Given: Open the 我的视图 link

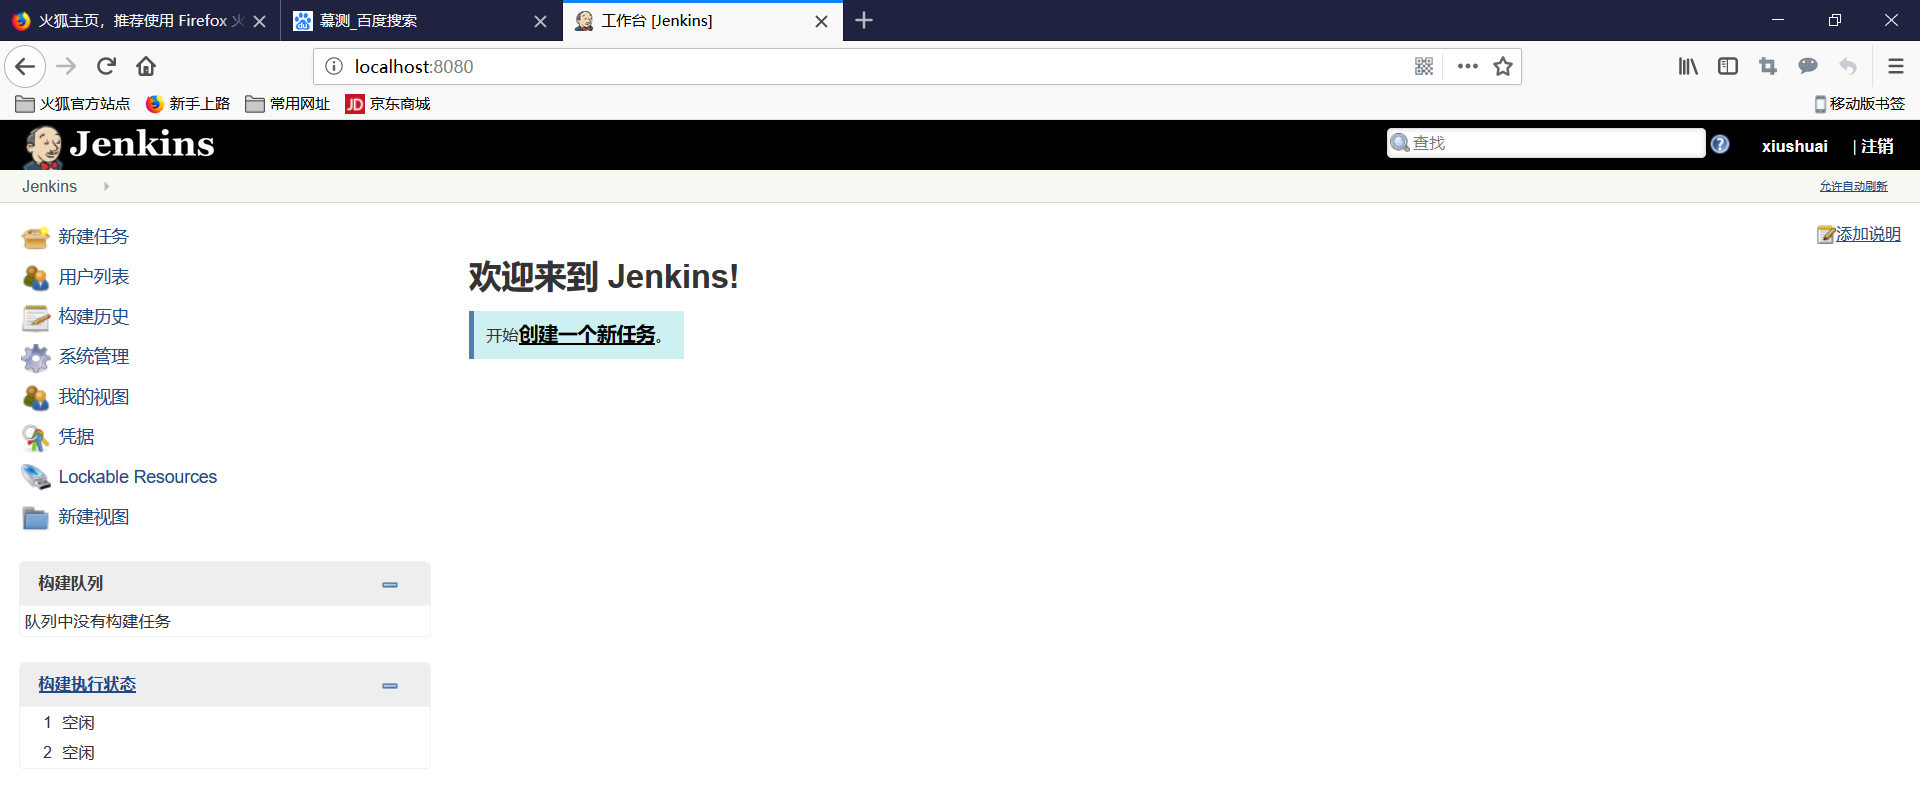Looking at the screenshot, I should point(94,397).
